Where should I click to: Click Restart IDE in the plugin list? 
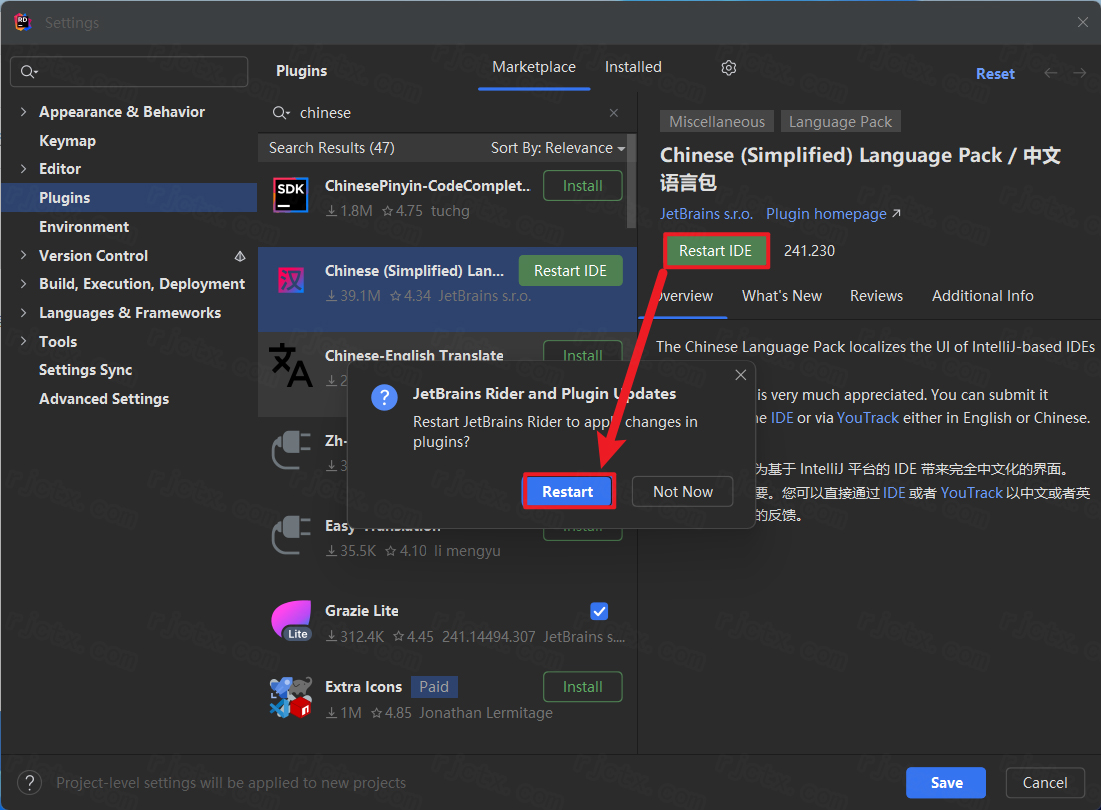[x=570, y=271]
